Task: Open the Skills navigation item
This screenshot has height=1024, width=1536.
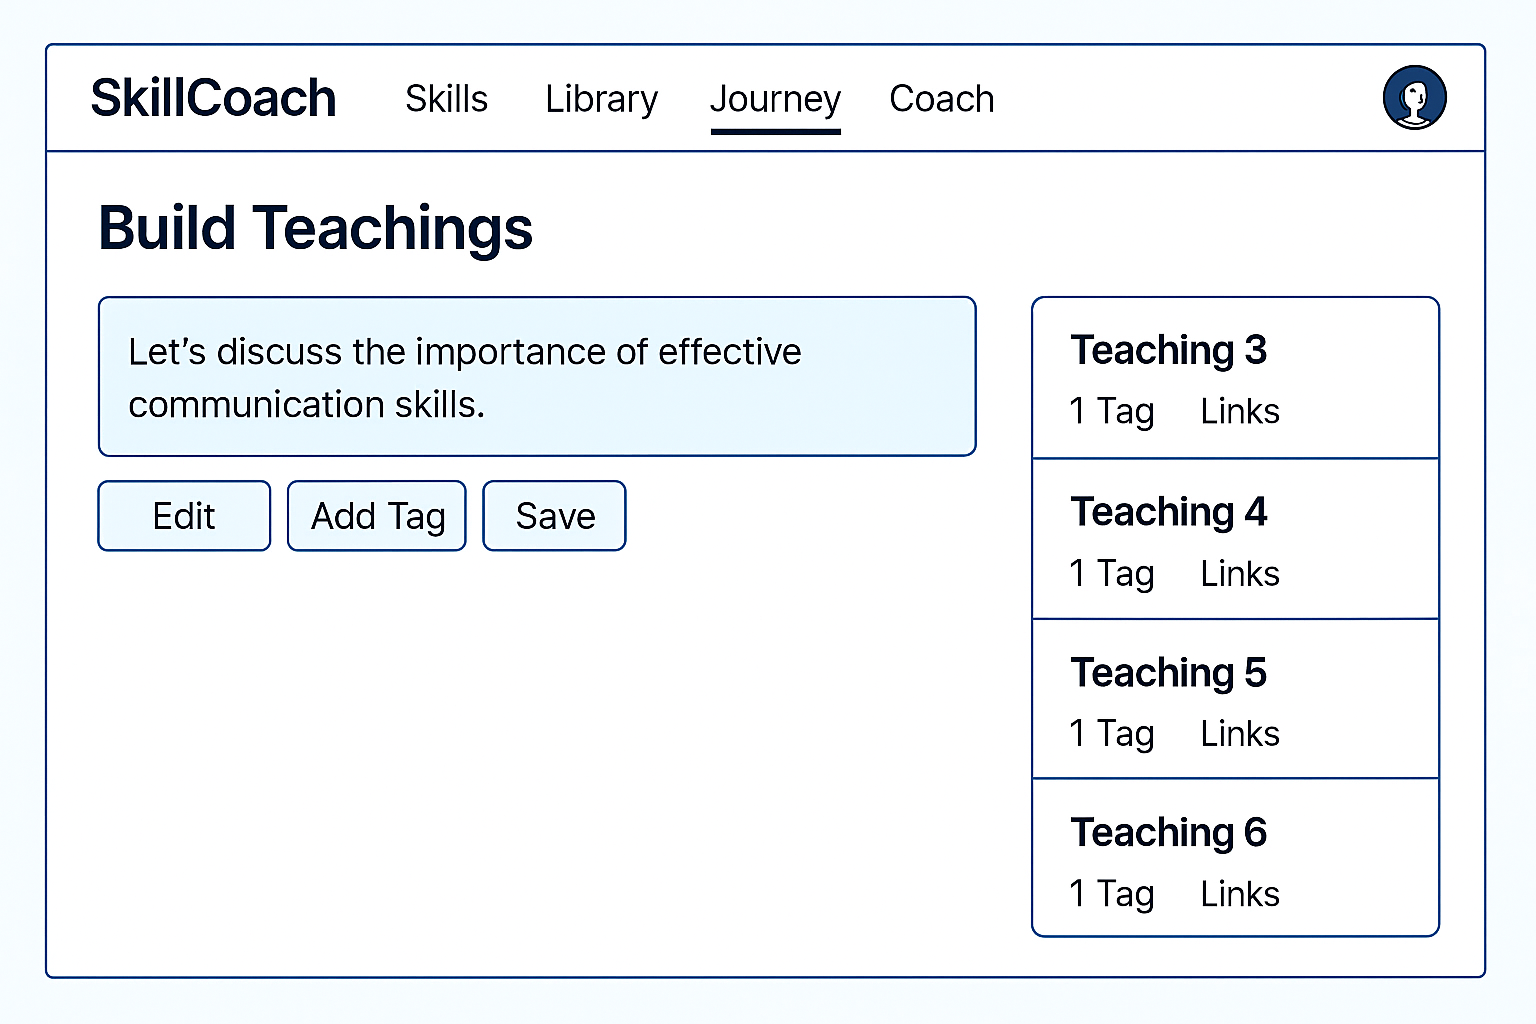Action: (446, 99)
